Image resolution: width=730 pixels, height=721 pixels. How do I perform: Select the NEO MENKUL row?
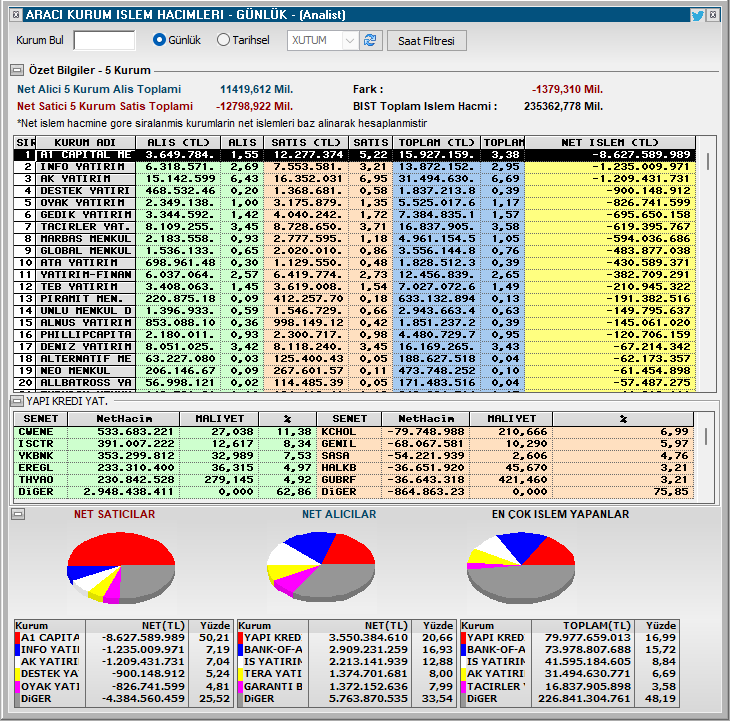pyautogui.click(x=355, y=371)
